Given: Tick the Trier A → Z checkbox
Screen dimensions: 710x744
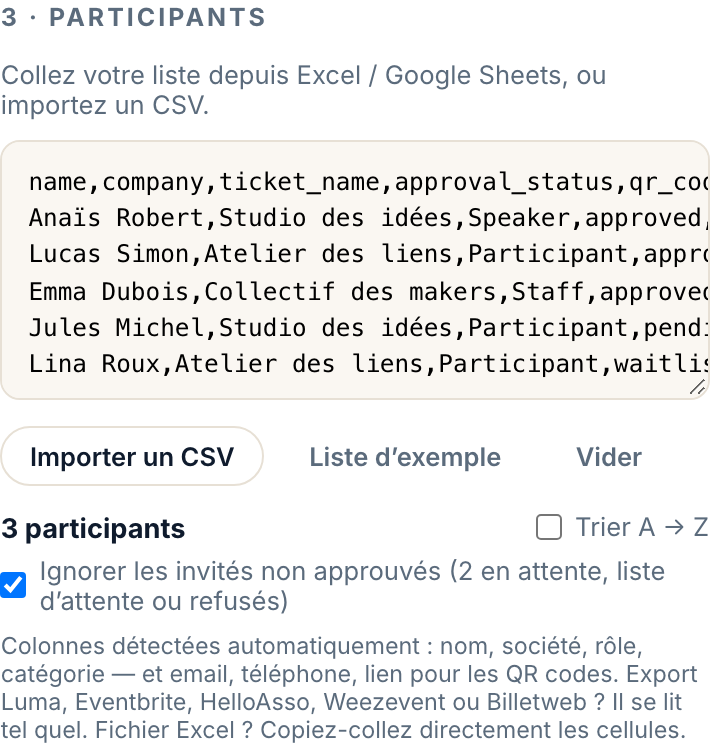Looking at the screenshot, I should [549, 527].
